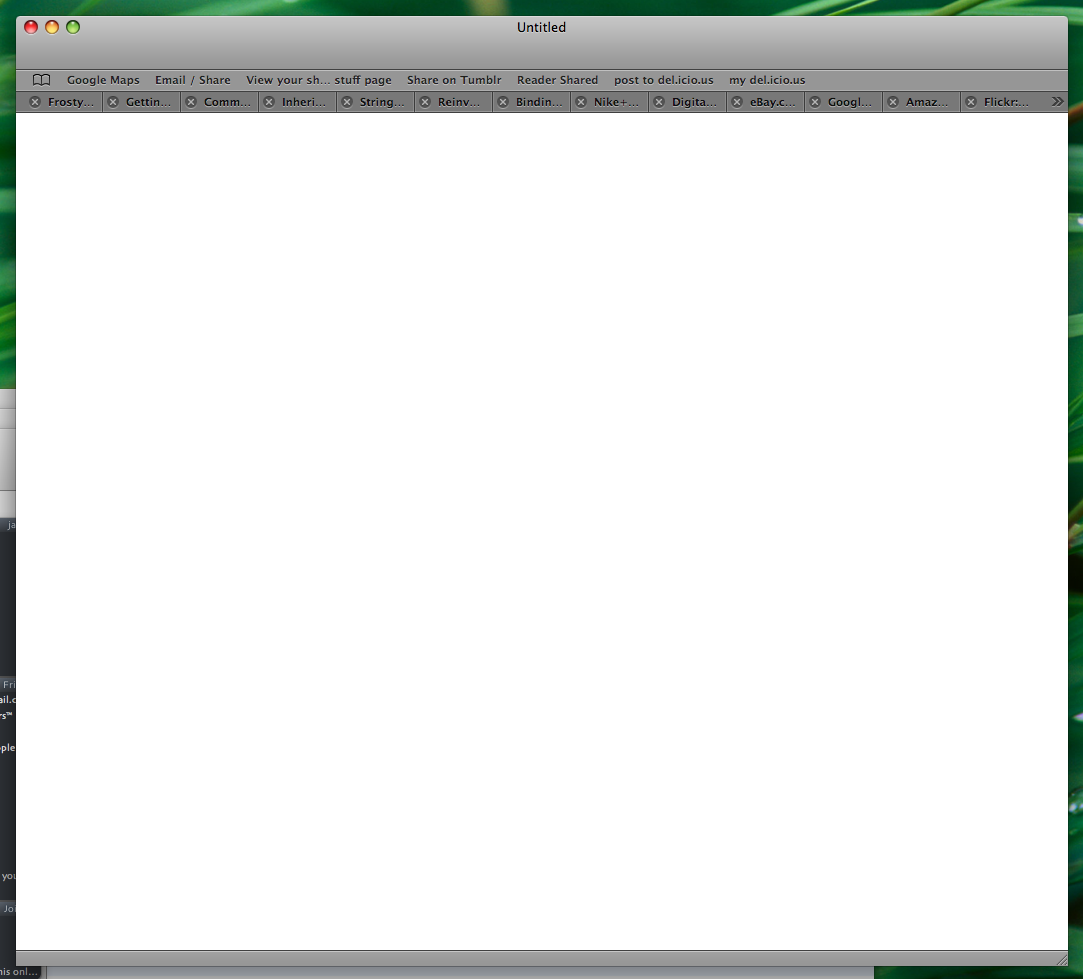Close the Flickr tab
1083x979 pixels.
(x=971, y=102)
